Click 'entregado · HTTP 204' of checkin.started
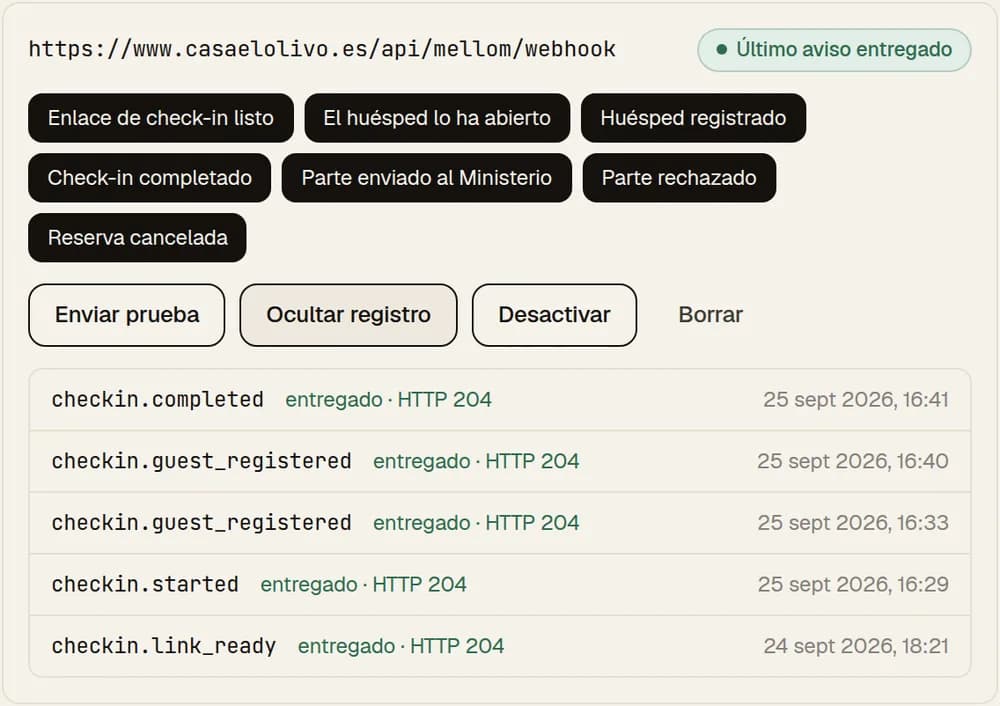 (364, 585)
